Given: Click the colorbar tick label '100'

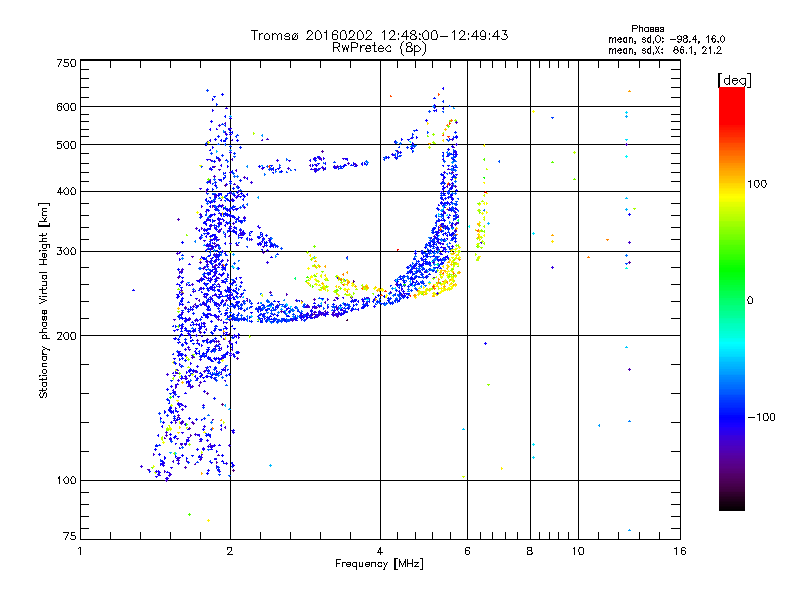Looking at the screenshot, I should [757, 184].
